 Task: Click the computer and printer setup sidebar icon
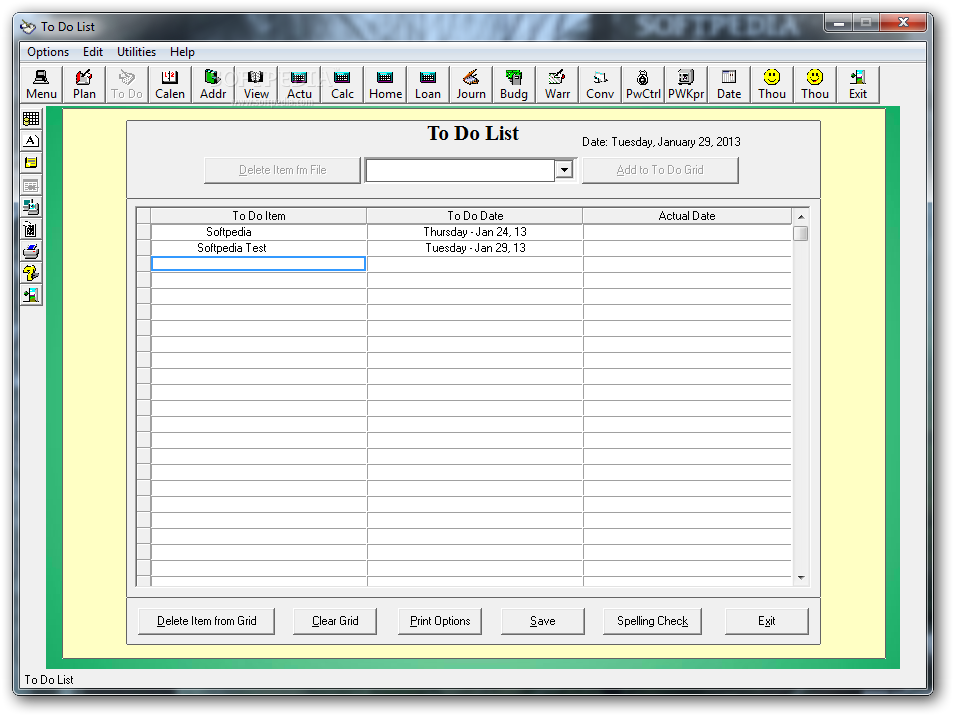pos(31,207)
